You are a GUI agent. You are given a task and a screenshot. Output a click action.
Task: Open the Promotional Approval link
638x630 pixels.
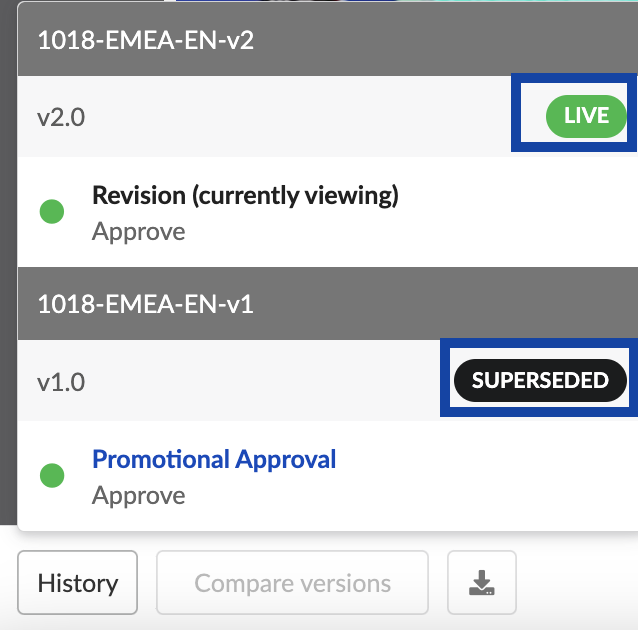(214, 460)
